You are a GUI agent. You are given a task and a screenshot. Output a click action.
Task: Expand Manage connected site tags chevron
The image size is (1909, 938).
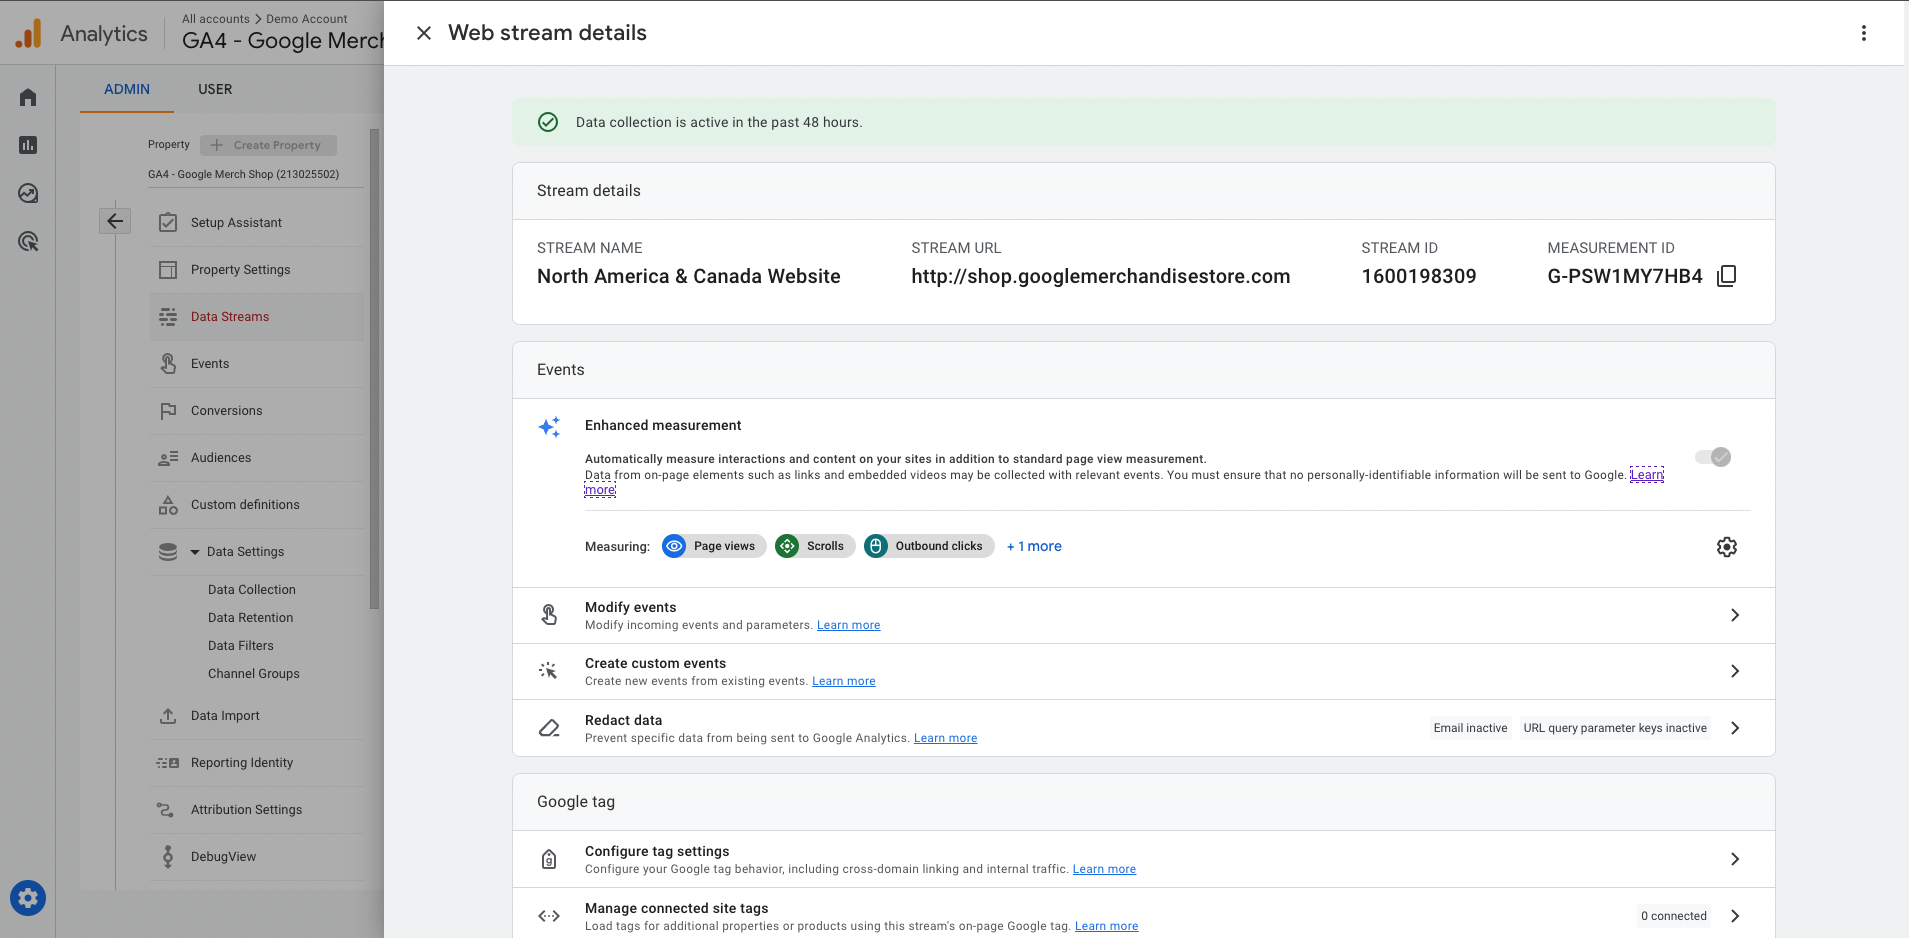(1735, 916)
